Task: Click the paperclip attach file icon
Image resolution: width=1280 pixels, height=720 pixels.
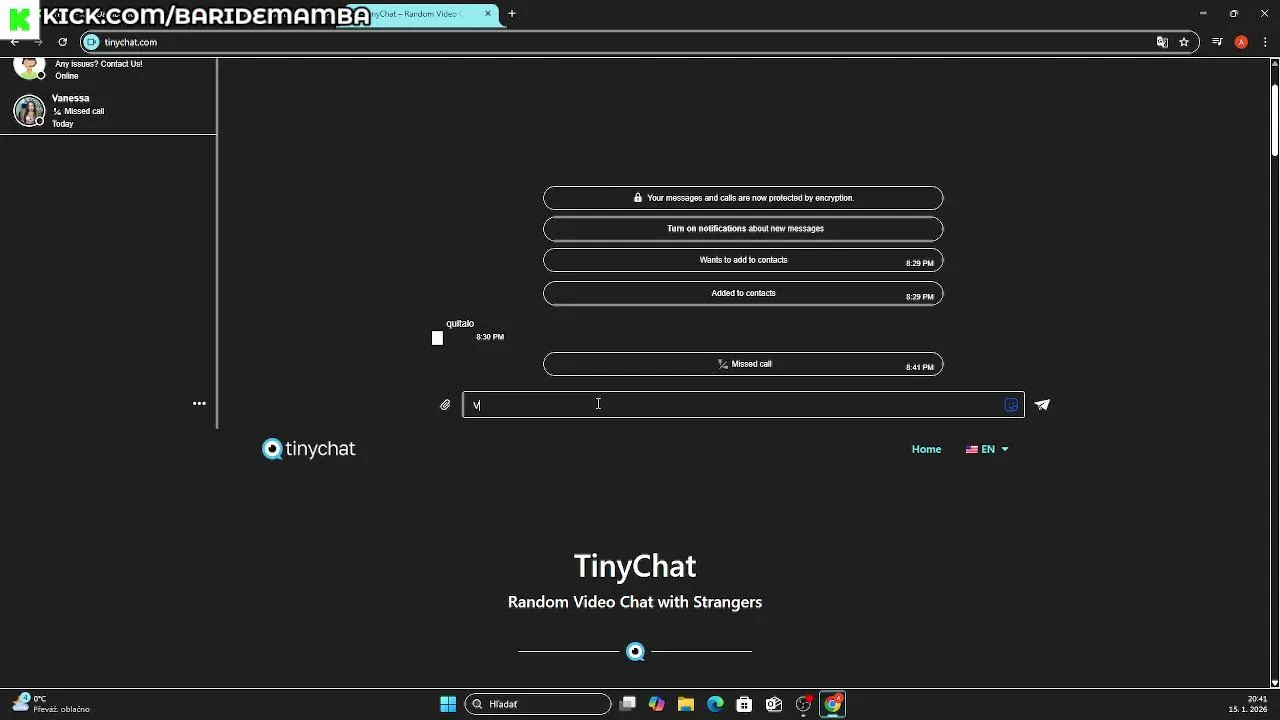Action: point(445,405)
